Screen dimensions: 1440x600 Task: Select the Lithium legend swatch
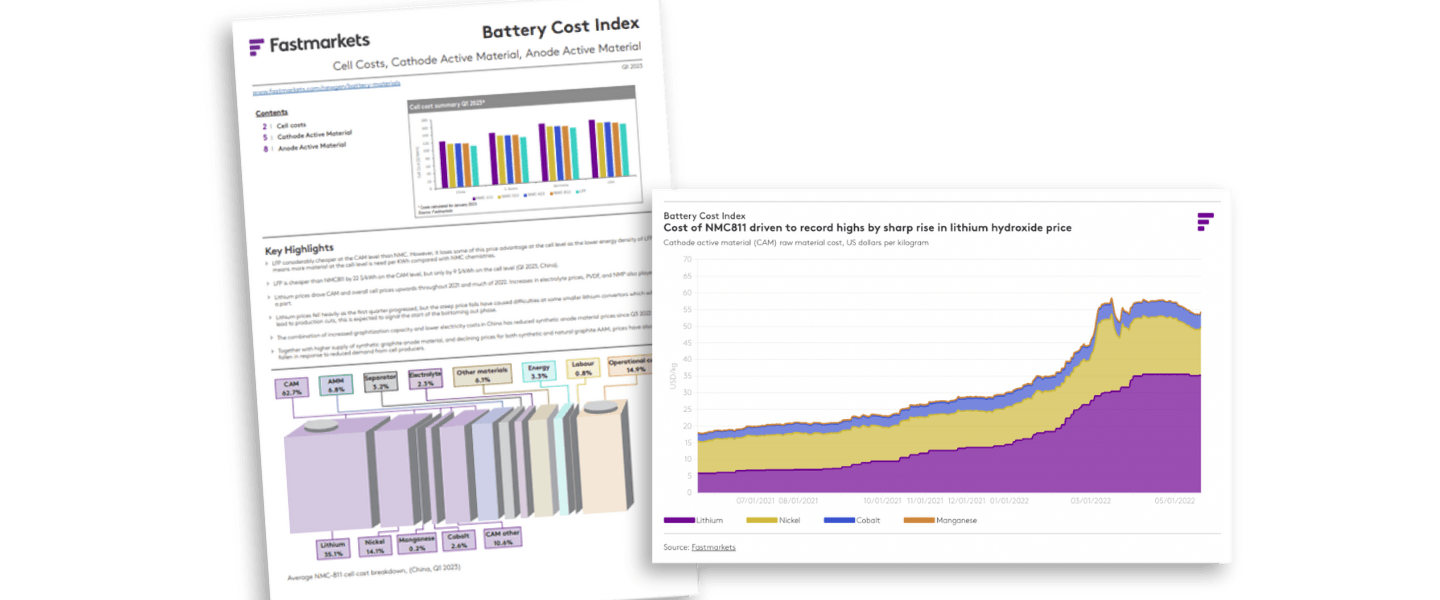[x=679, y=520]
